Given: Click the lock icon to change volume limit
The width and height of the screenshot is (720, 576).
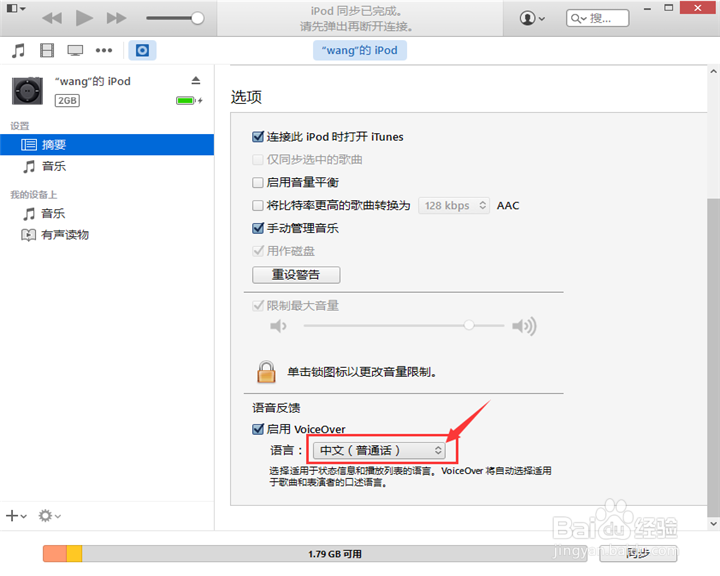Looking at the screenshot, I should pyautogui.click(x=266, y=372).
